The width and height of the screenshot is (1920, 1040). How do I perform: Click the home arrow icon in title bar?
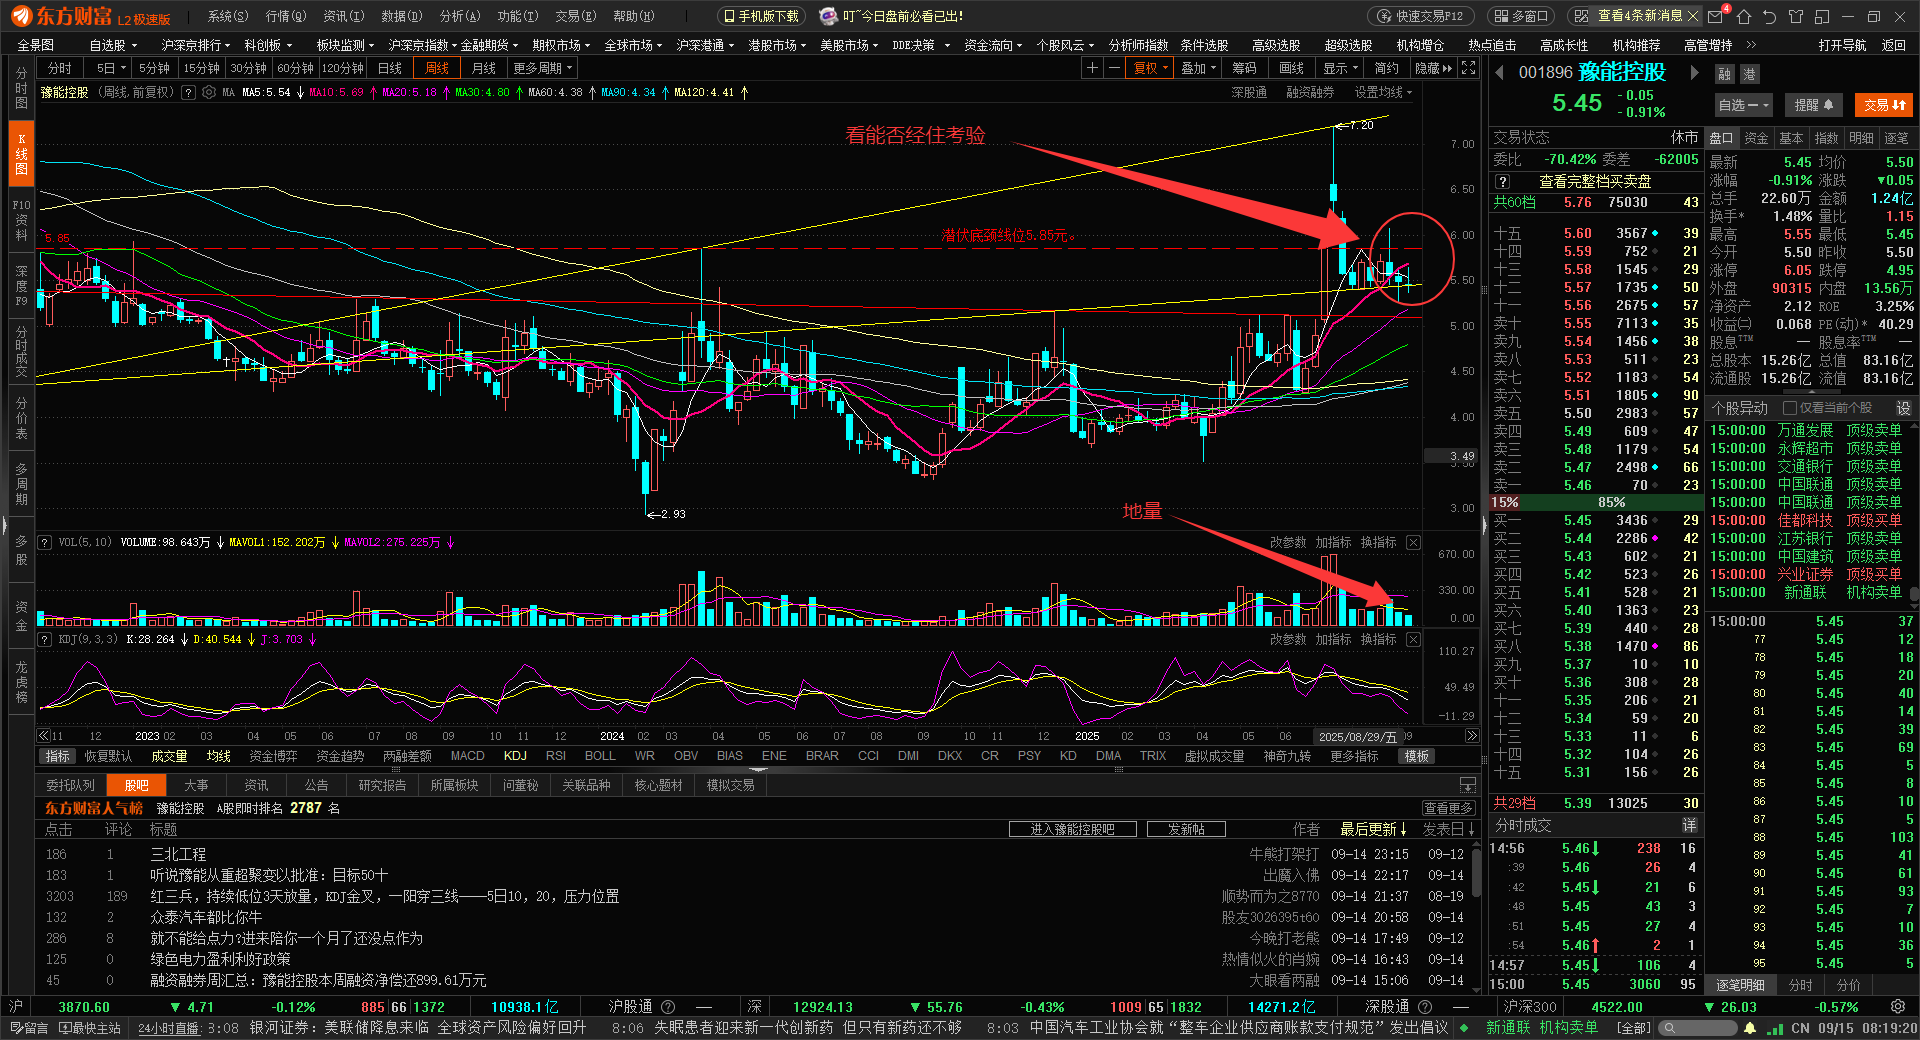point(1744,16)
